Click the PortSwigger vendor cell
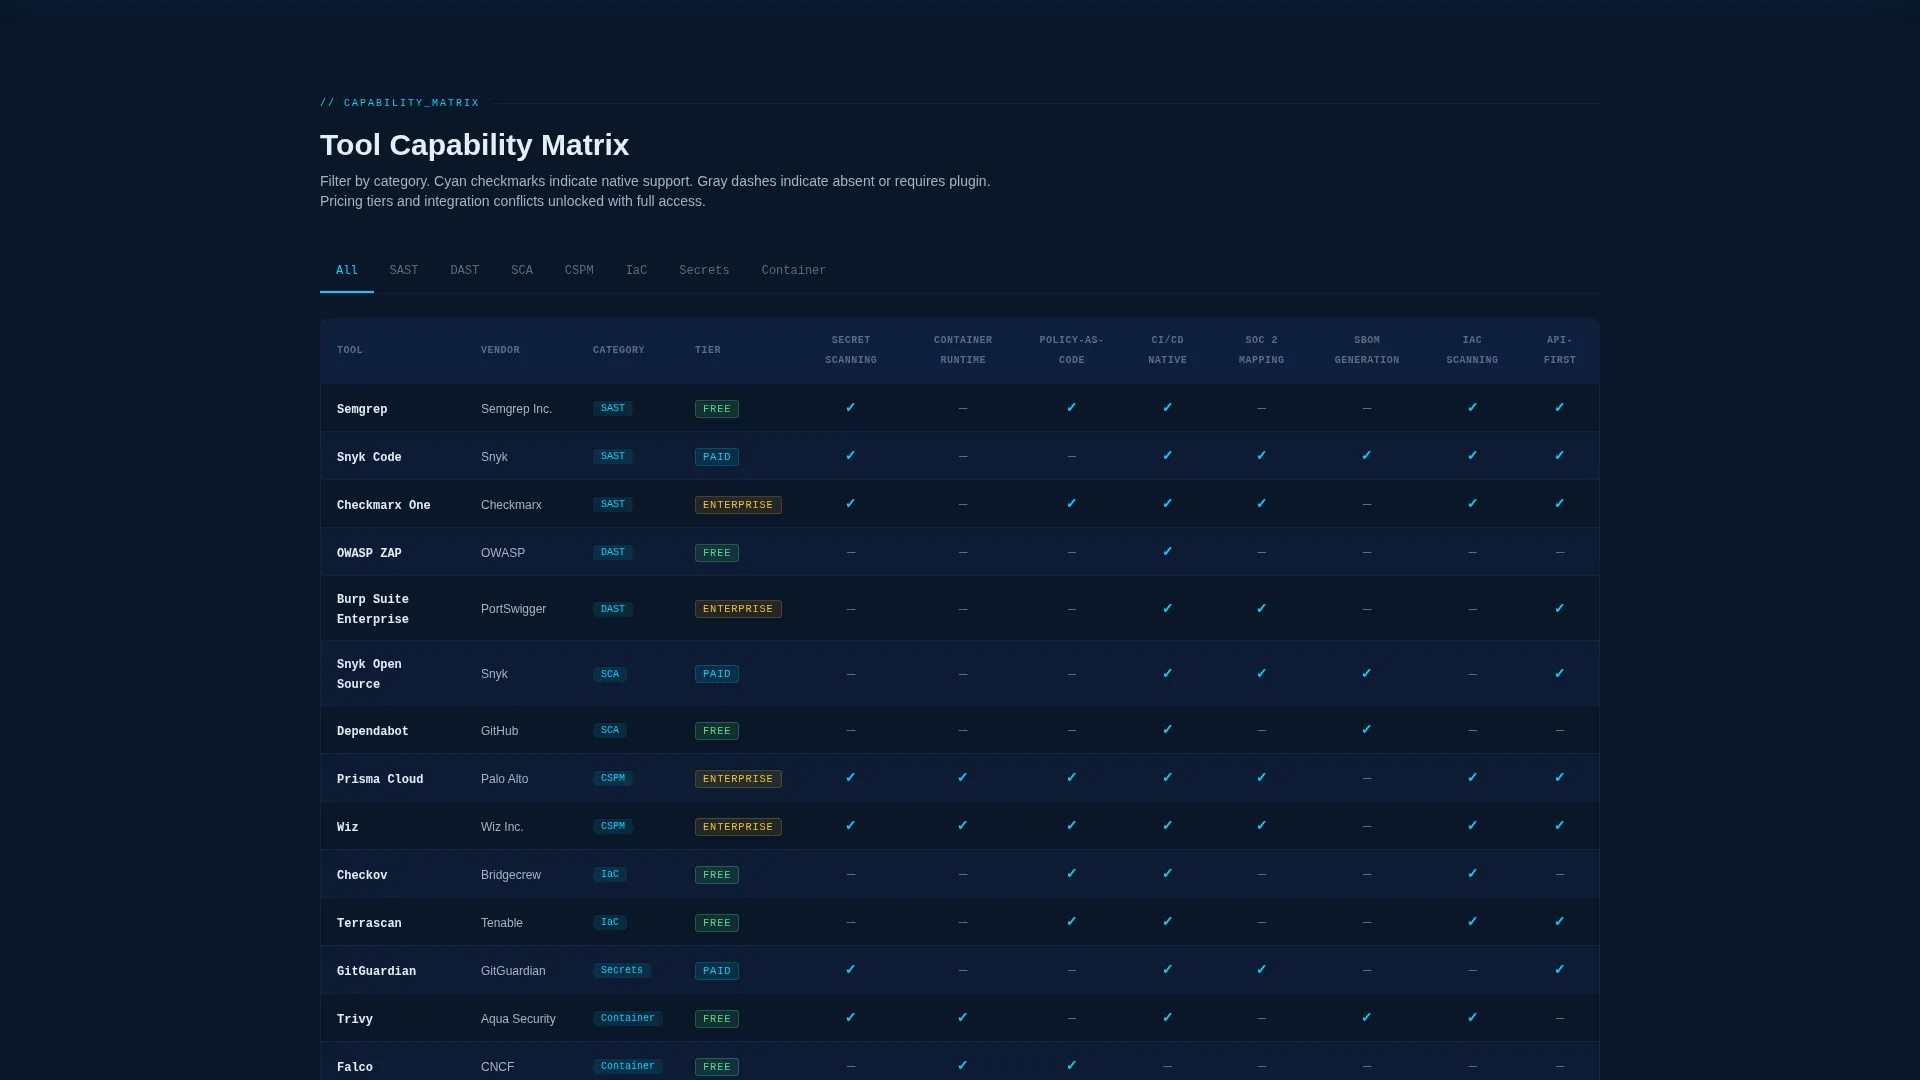Screen dimensions: 1920x1080 (513, 609)
